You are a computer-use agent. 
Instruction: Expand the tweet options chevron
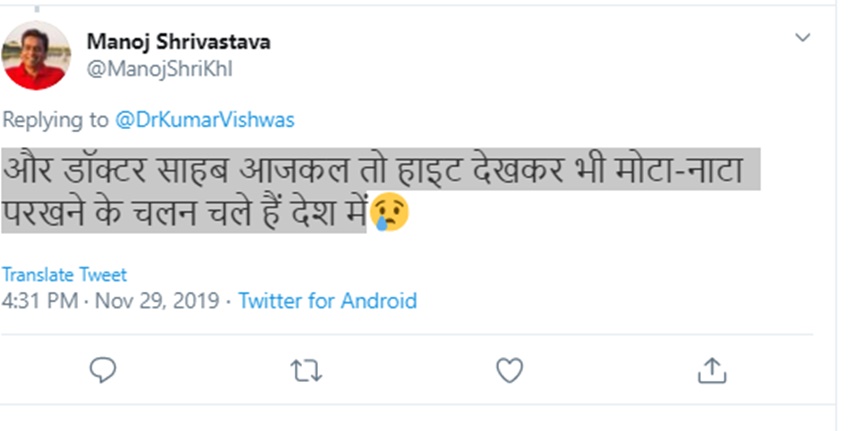(x=802, y=38)
